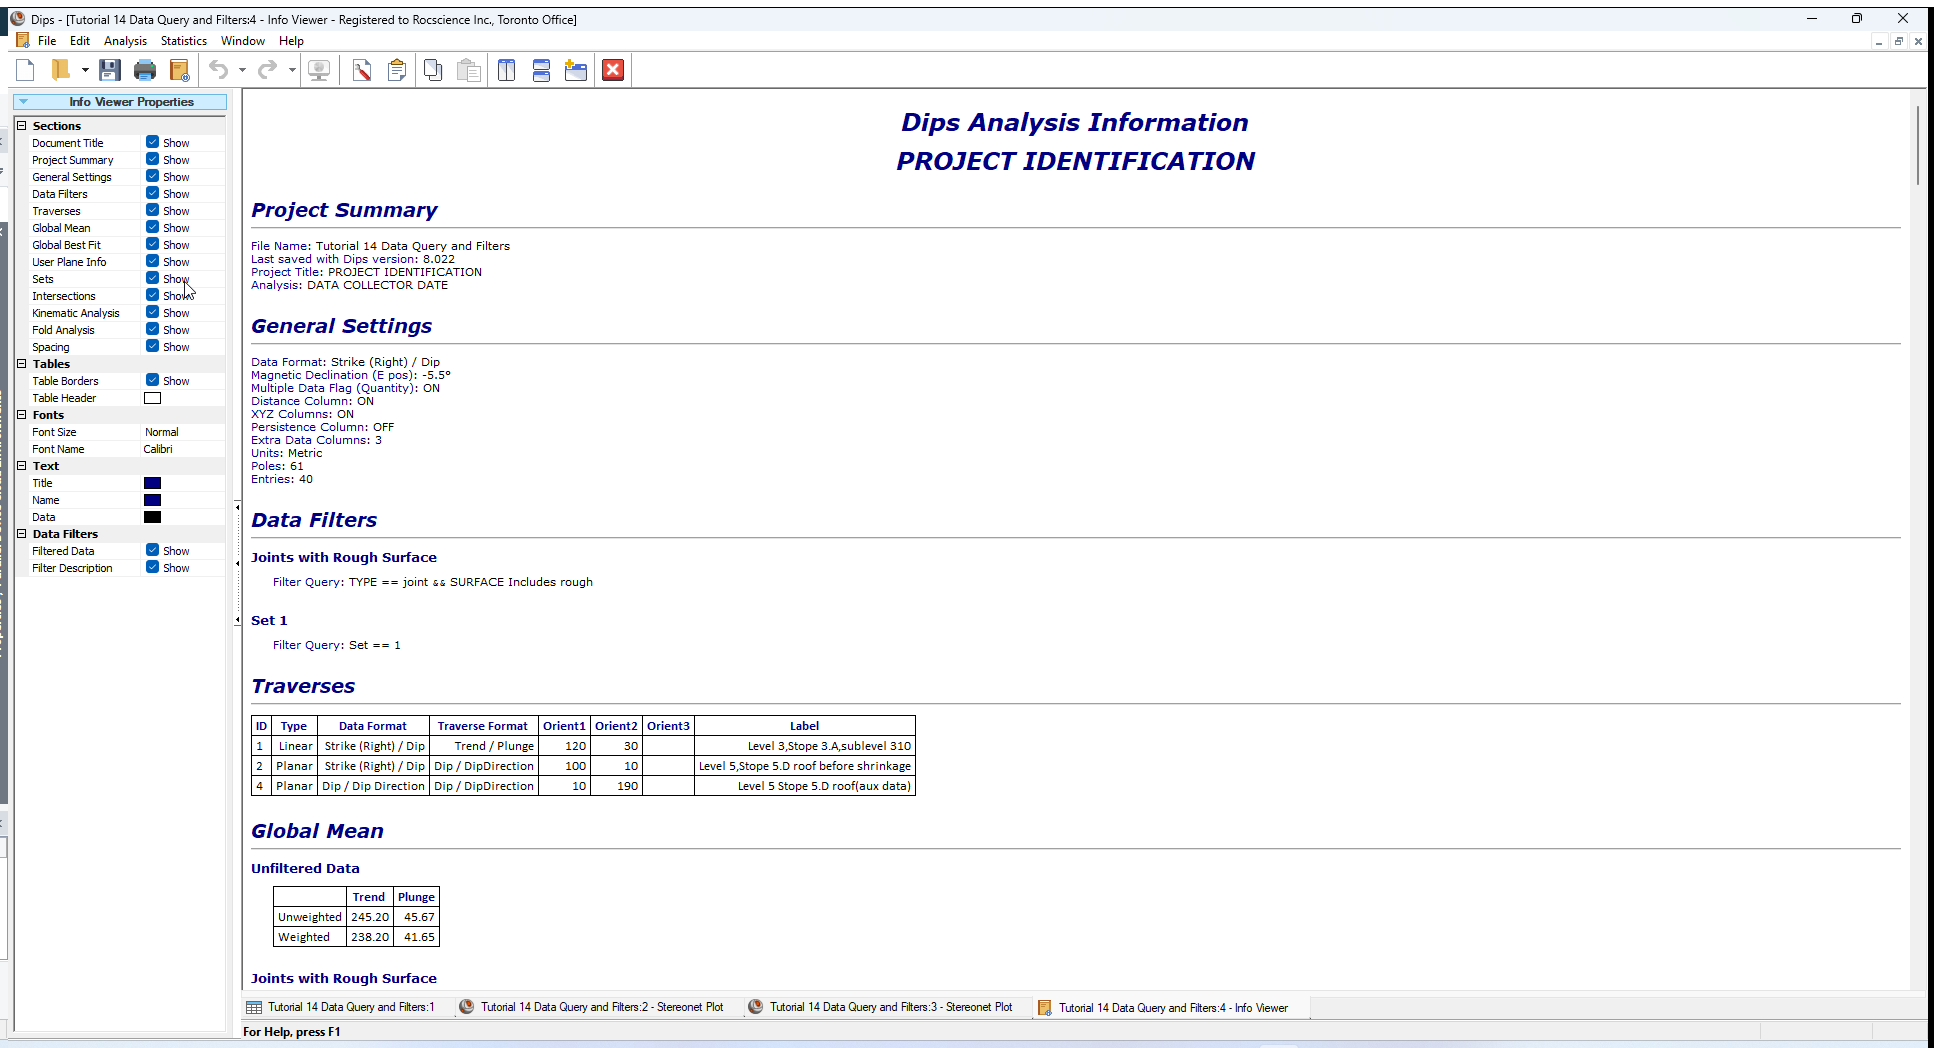Print the Info Viewer report
Viewport: 1936px width, 1048px height.
point(145,70)
